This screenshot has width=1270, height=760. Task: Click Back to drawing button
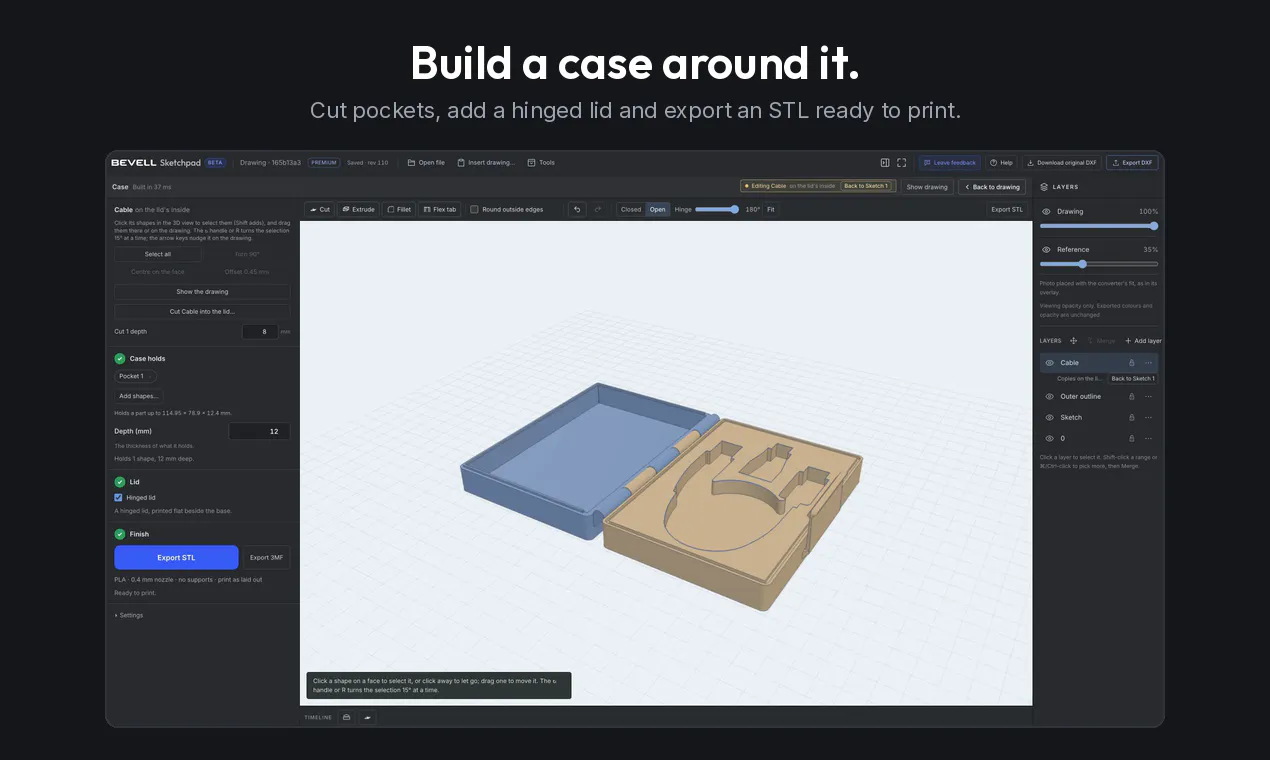pyautogui.click(x=992, y=187)
